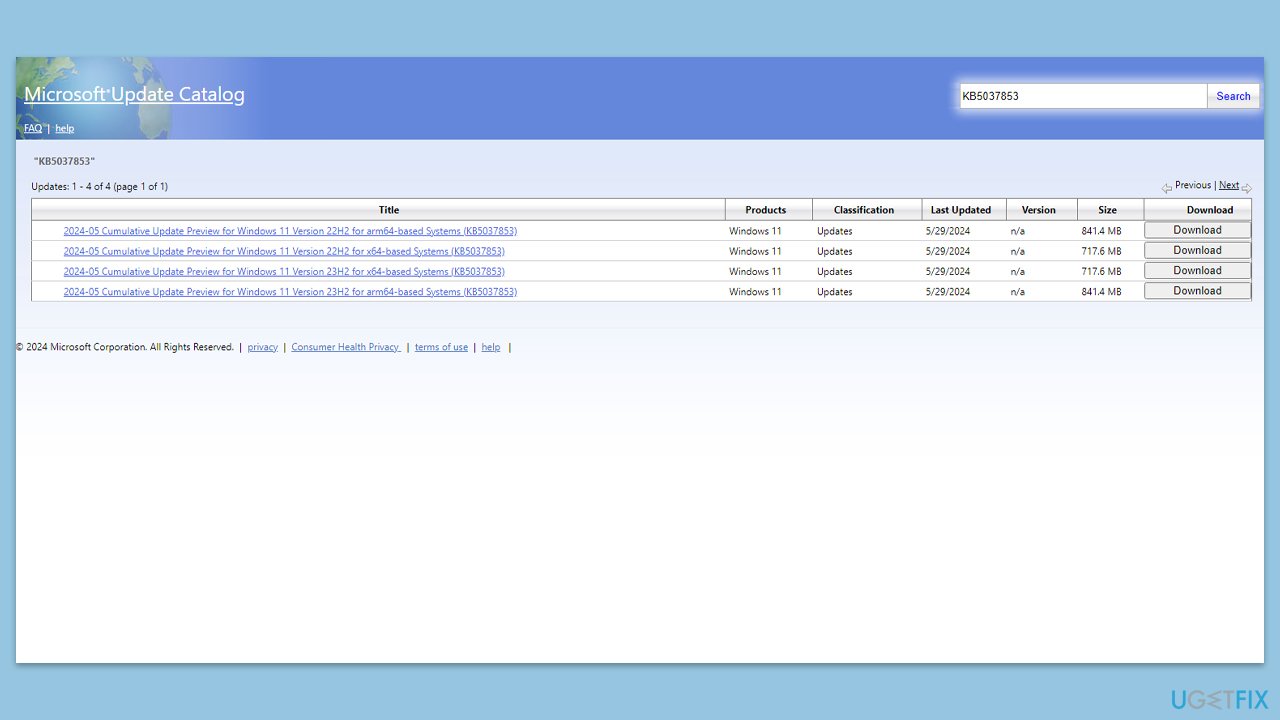Click the Microsoft Update Catalog title link
Screen dimensions: 1280x720
pos(134,94)
